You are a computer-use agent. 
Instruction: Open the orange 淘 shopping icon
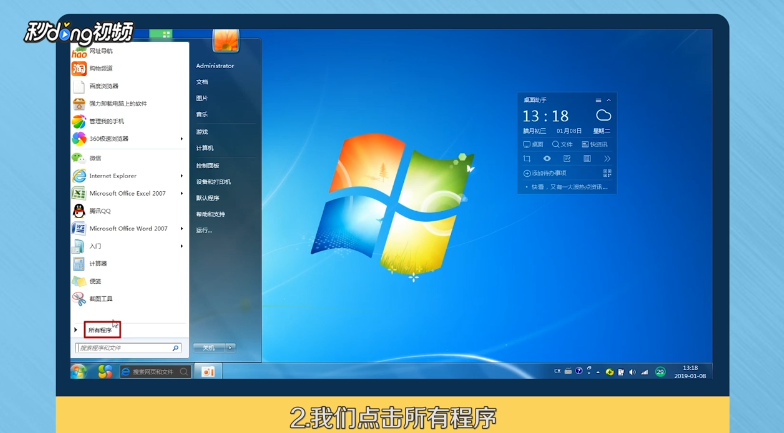pos(79,68)
